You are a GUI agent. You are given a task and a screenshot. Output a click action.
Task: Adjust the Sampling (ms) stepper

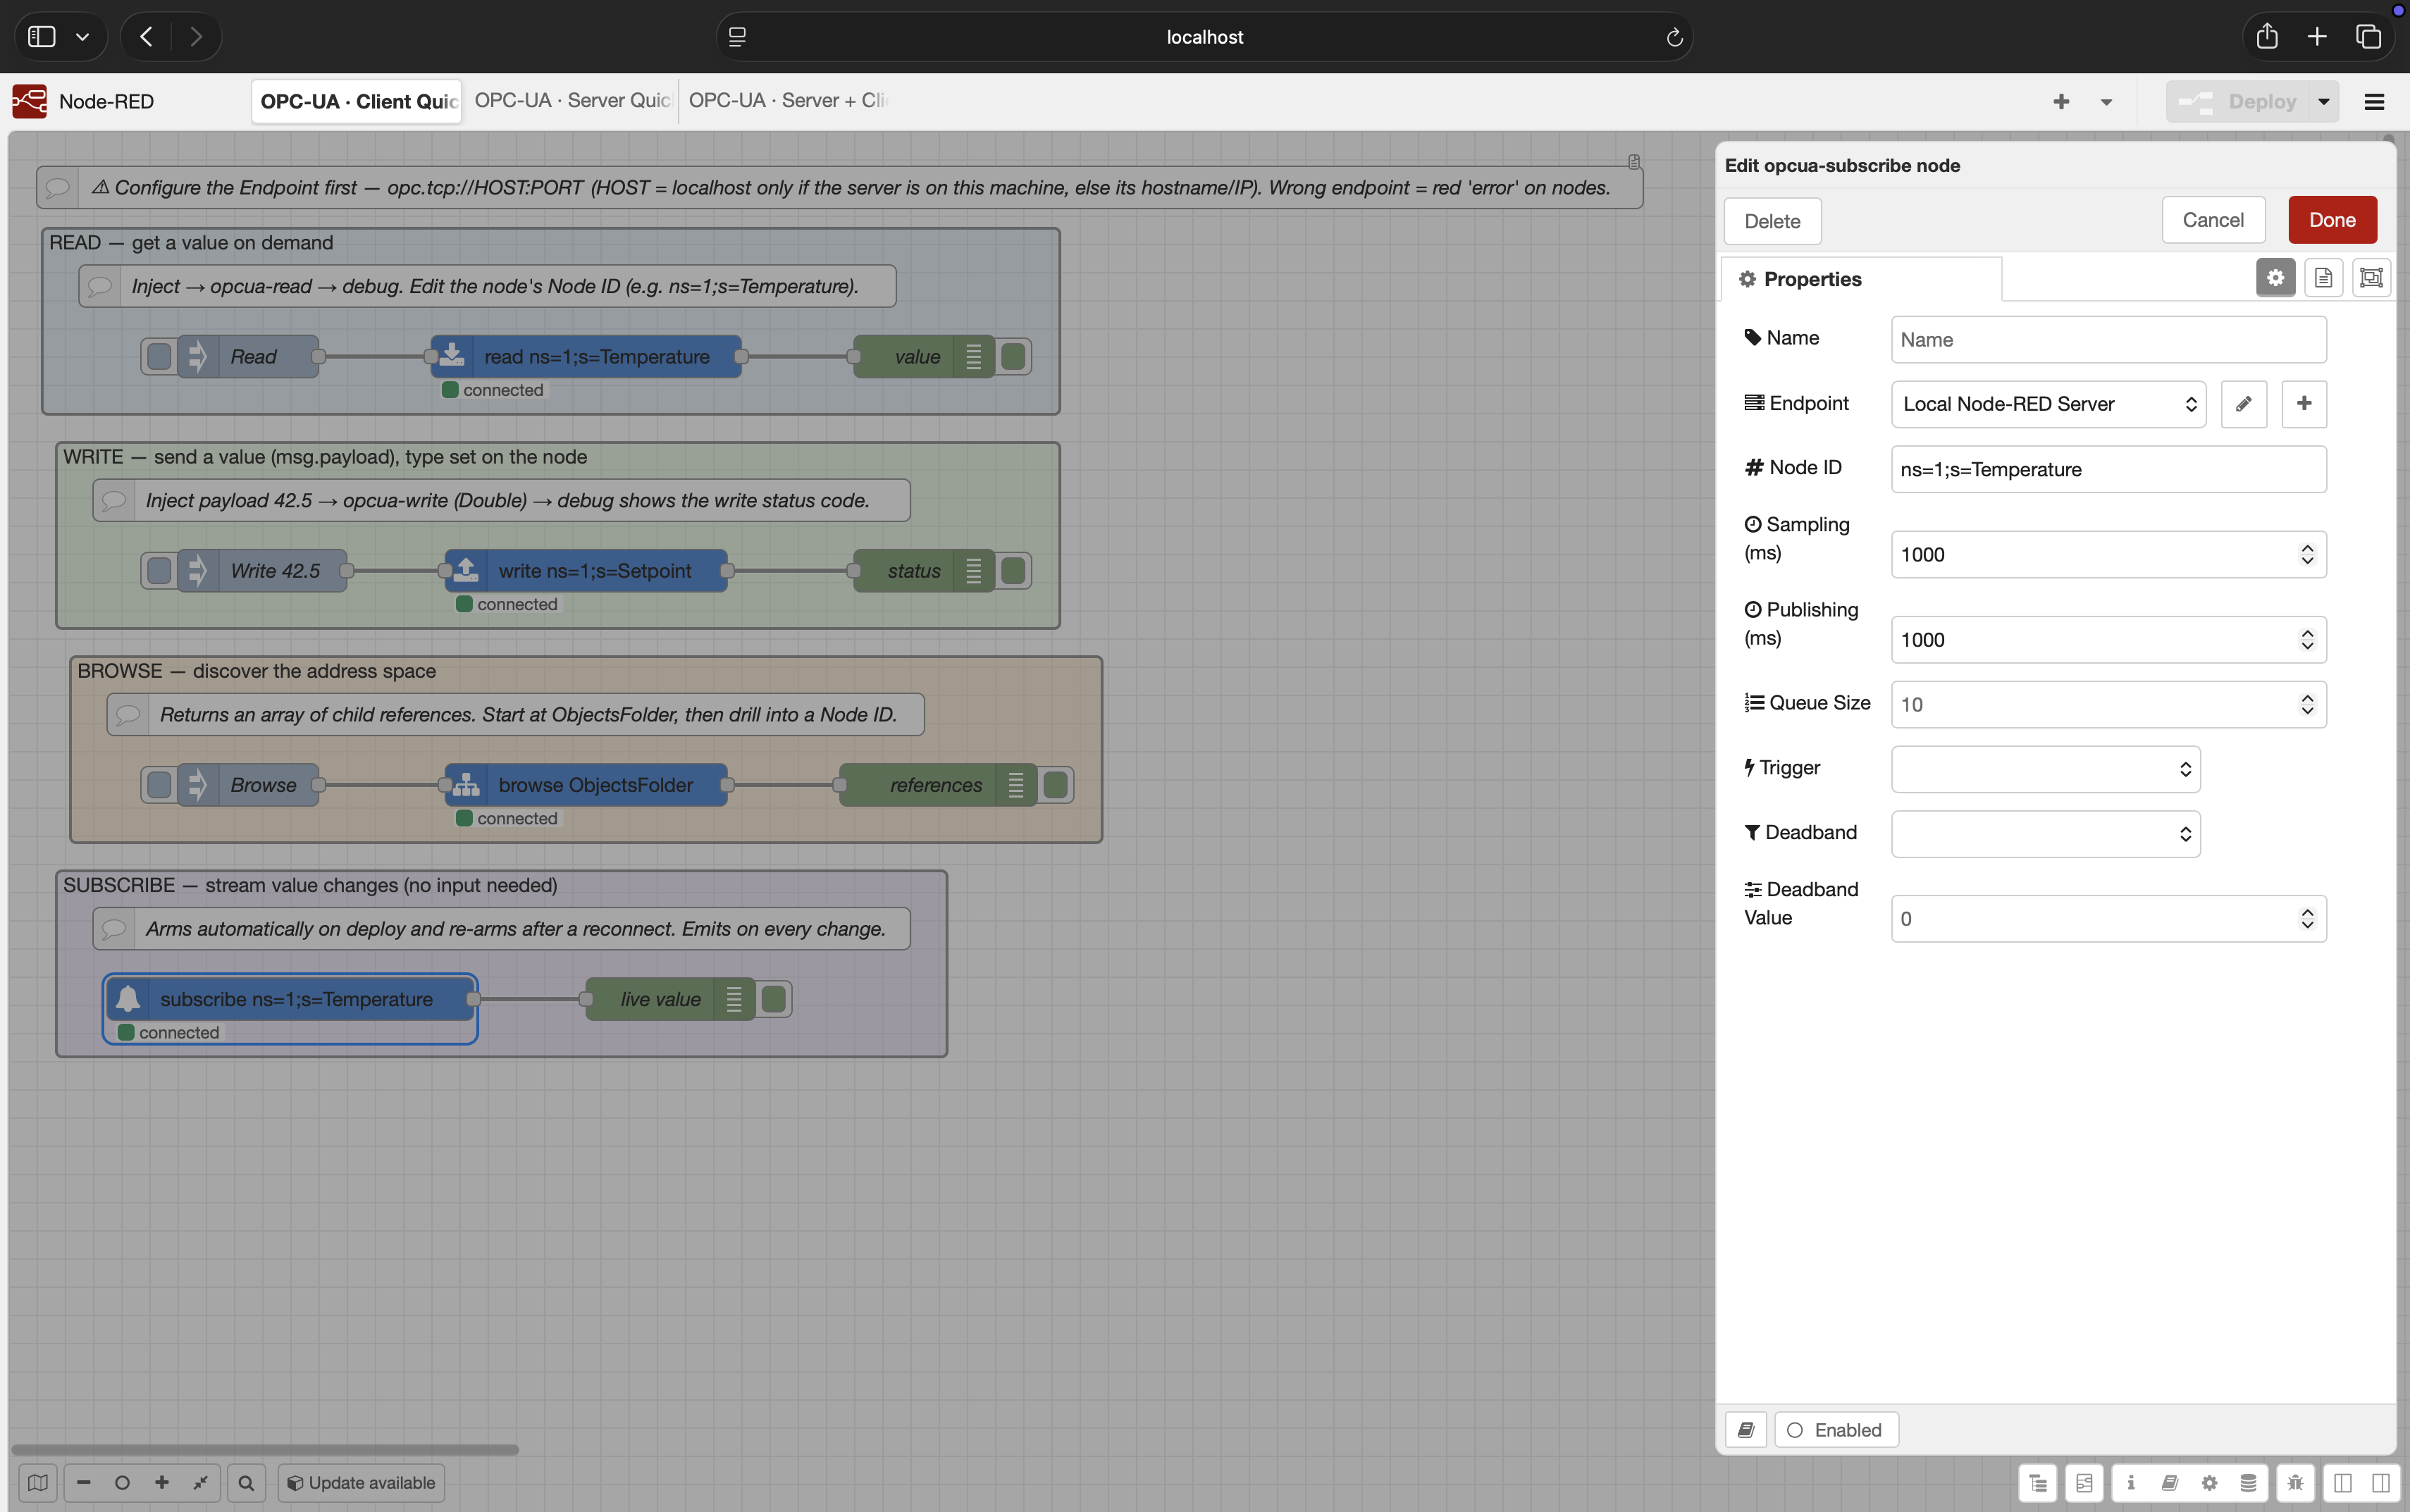[2307, 555]
